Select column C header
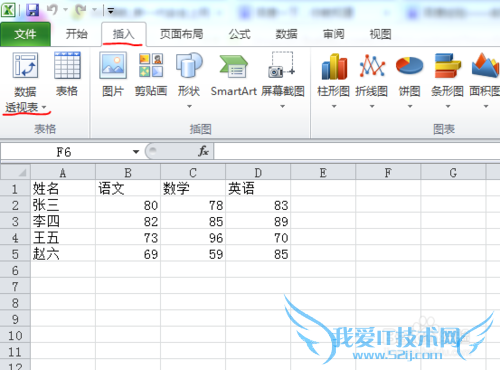Image resolution: width=500 pixels, height=370 pixels. pyautogui.click(x=193, y=172)
